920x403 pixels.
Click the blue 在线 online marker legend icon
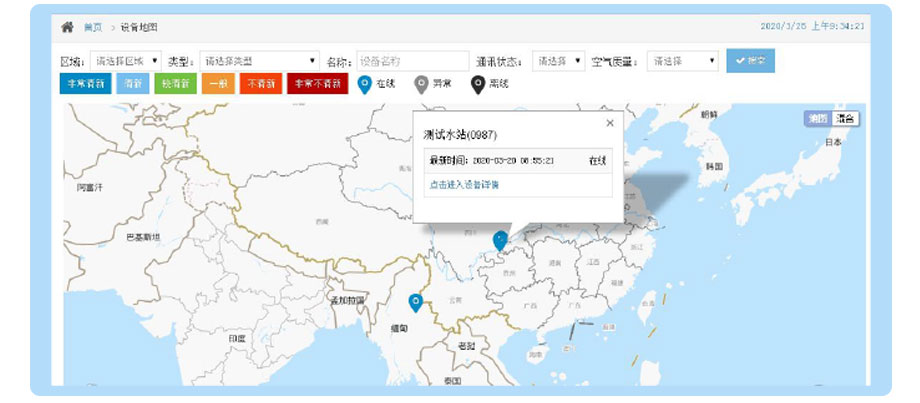[x=365, y=84]
